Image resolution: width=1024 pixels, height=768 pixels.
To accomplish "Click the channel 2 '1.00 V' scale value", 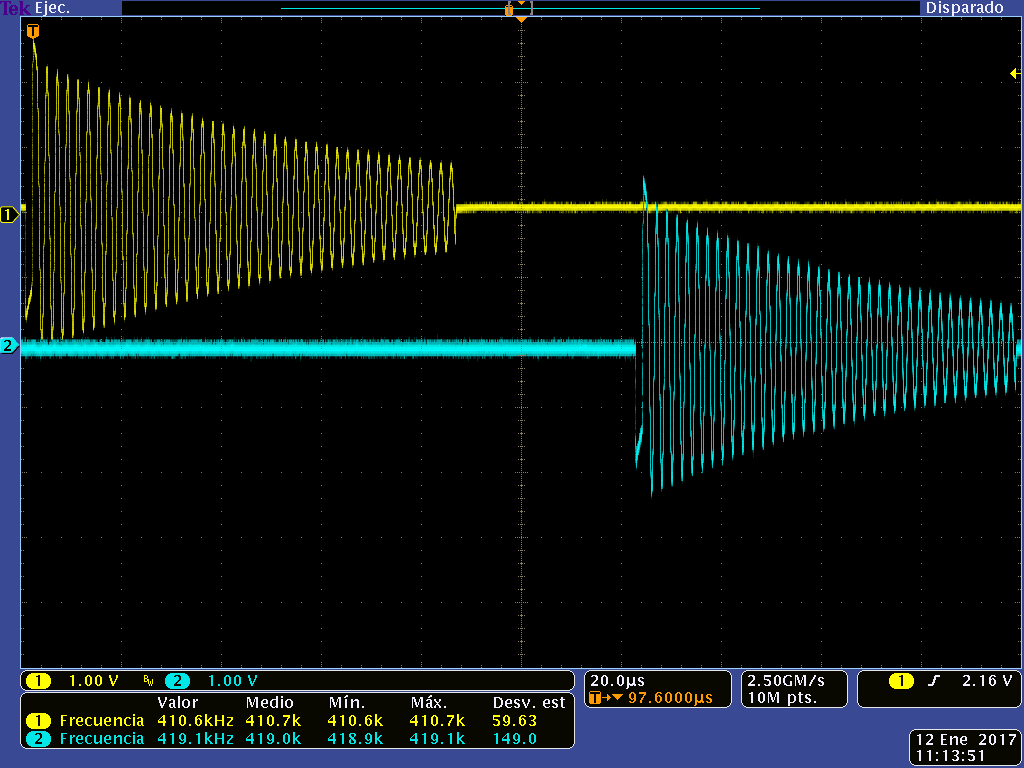I will (232, 681).
